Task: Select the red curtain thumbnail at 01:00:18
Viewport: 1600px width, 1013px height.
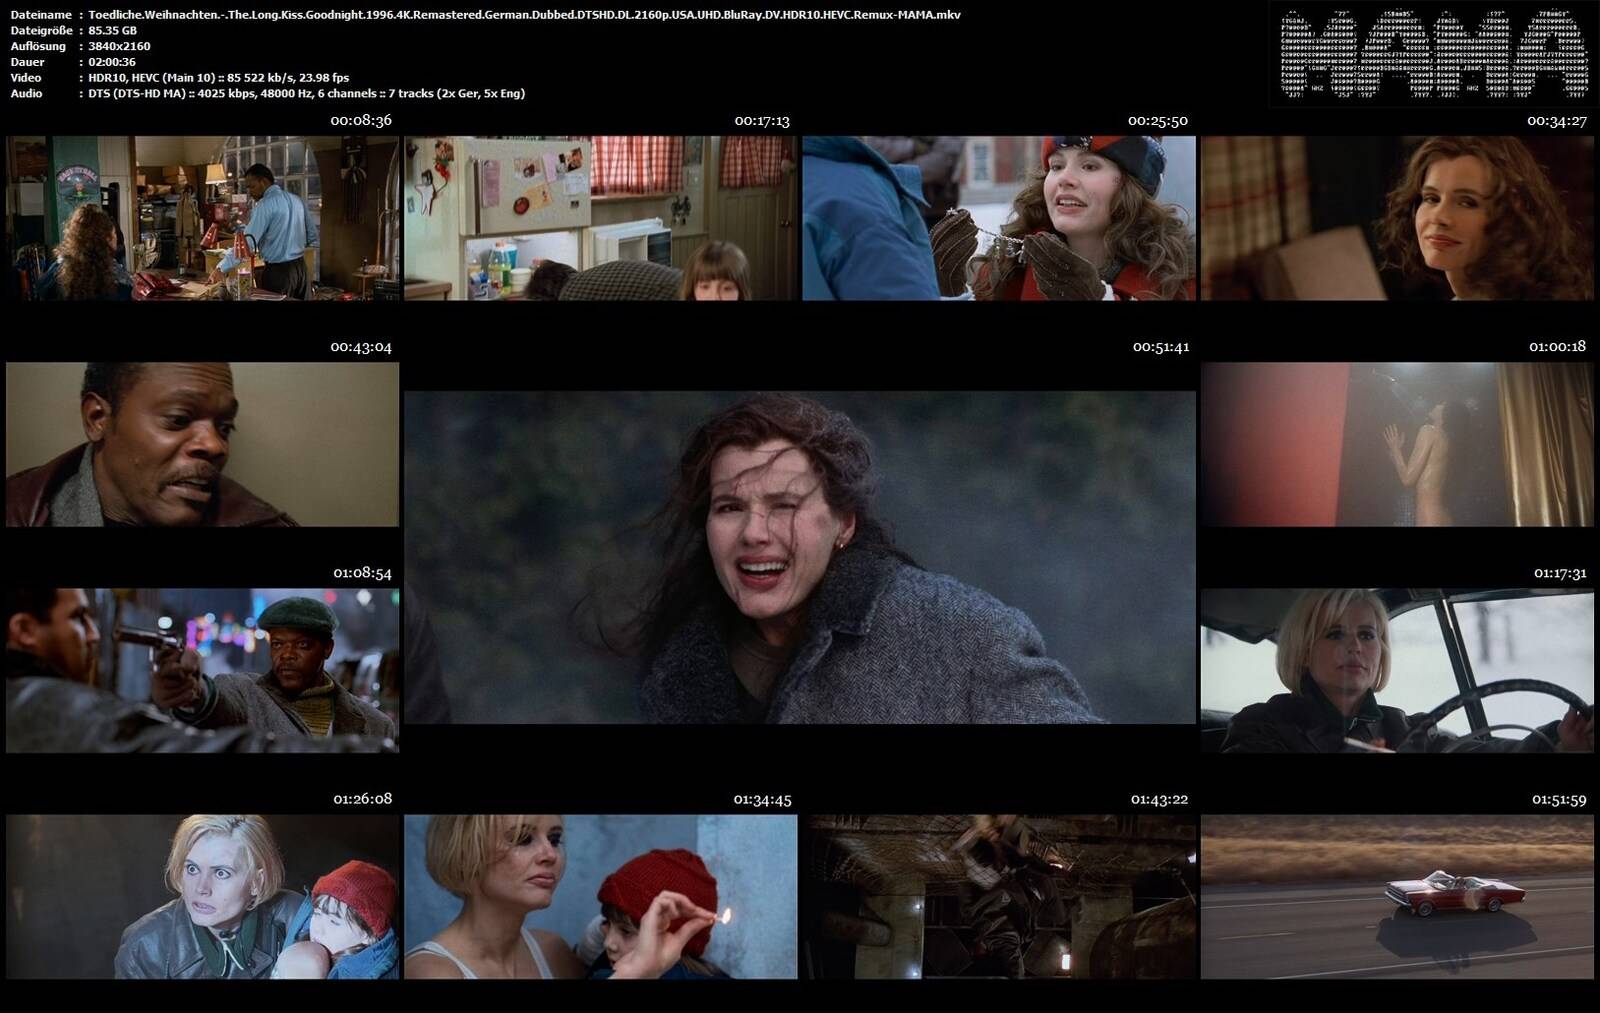Action: pos(1397,444)
